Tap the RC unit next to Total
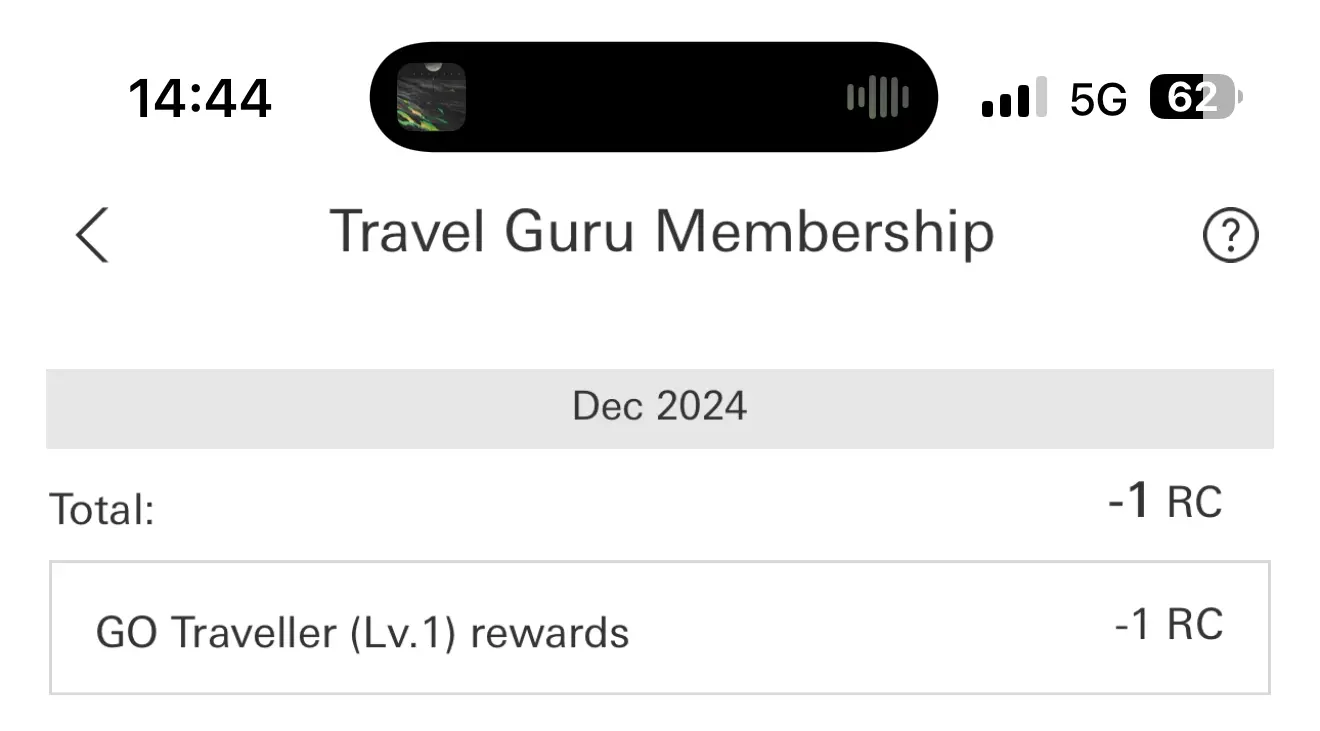Image resolution: width=1320 pixels, height=731 pixels. pyautogui.click(x=1195, y=502)
